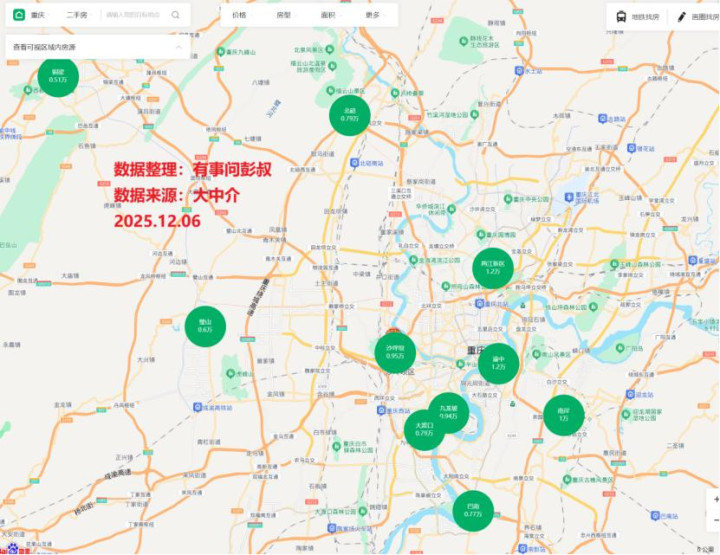The height and width of the screenshot is (555, 720).
Task: Open the 更多 more filters dropdown
Action: point(375,15)
